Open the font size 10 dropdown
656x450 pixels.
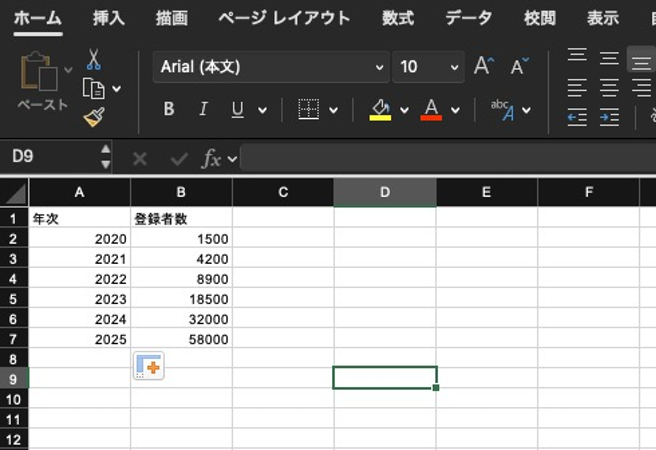(x=454, y=67)
